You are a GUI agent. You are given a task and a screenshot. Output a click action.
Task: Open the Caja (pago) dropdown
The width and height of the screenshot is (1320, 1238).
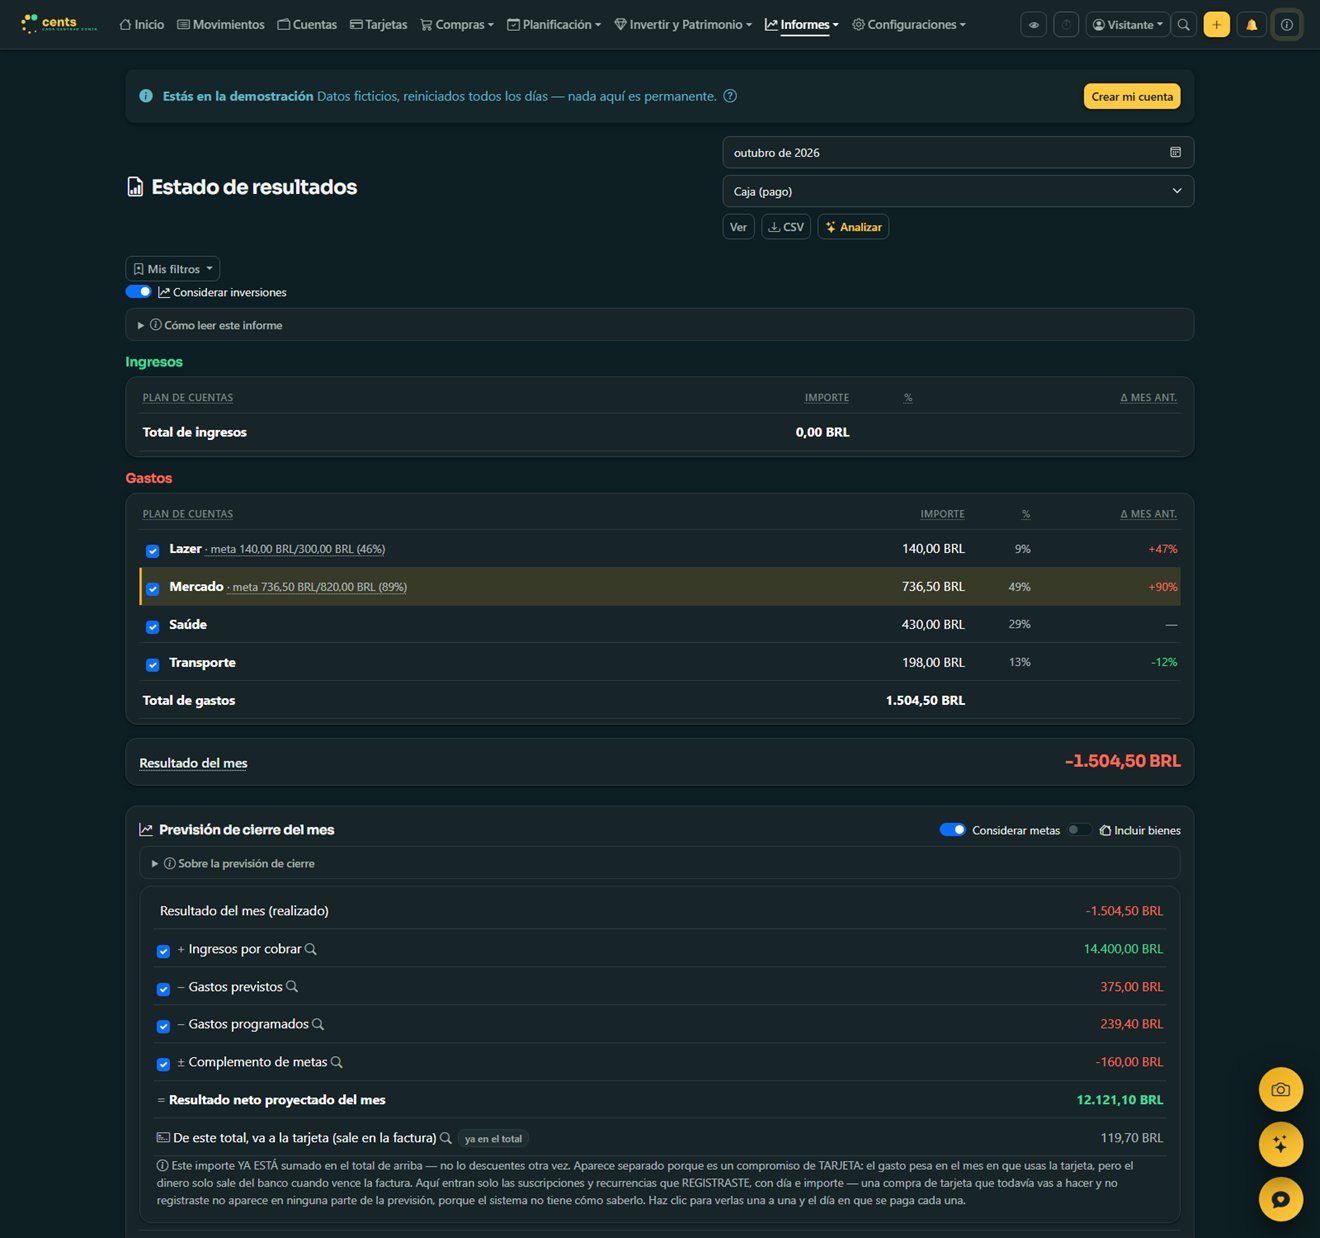[x=958, y=191]
